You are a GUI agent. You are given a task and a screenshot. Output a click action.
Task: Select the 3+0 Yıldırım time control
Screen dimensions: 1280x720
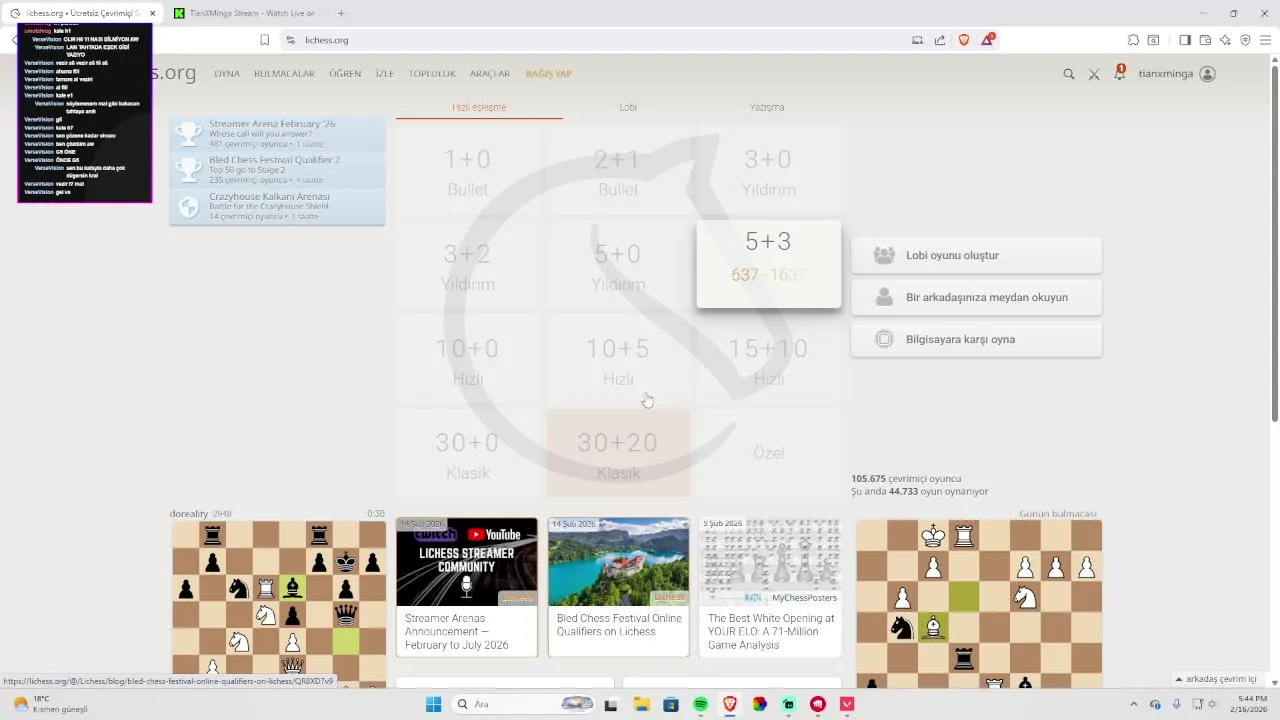point(768,172)
